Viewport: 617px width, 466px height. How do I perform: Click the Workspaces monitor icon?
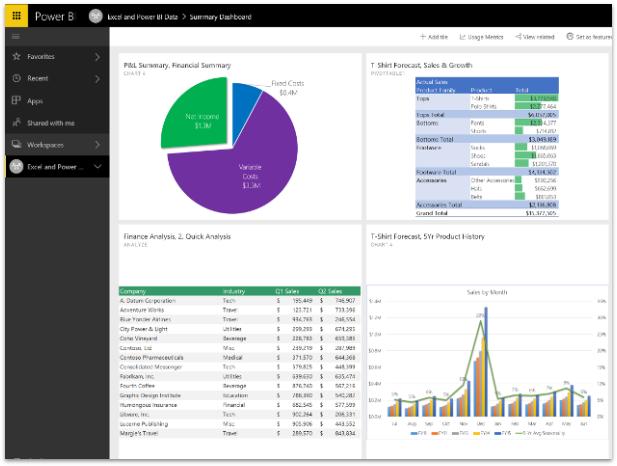coord(16,144)
